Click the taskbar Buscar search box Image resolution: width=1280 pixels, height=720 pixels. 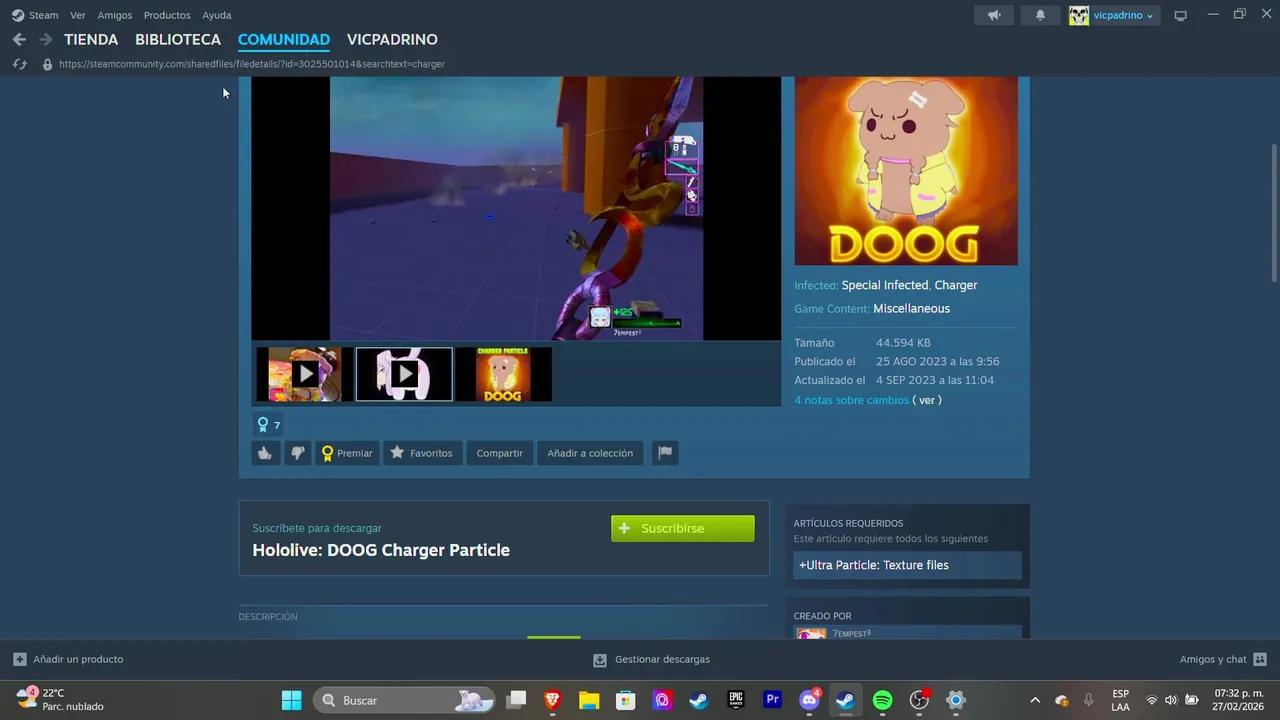pos(405,700)
